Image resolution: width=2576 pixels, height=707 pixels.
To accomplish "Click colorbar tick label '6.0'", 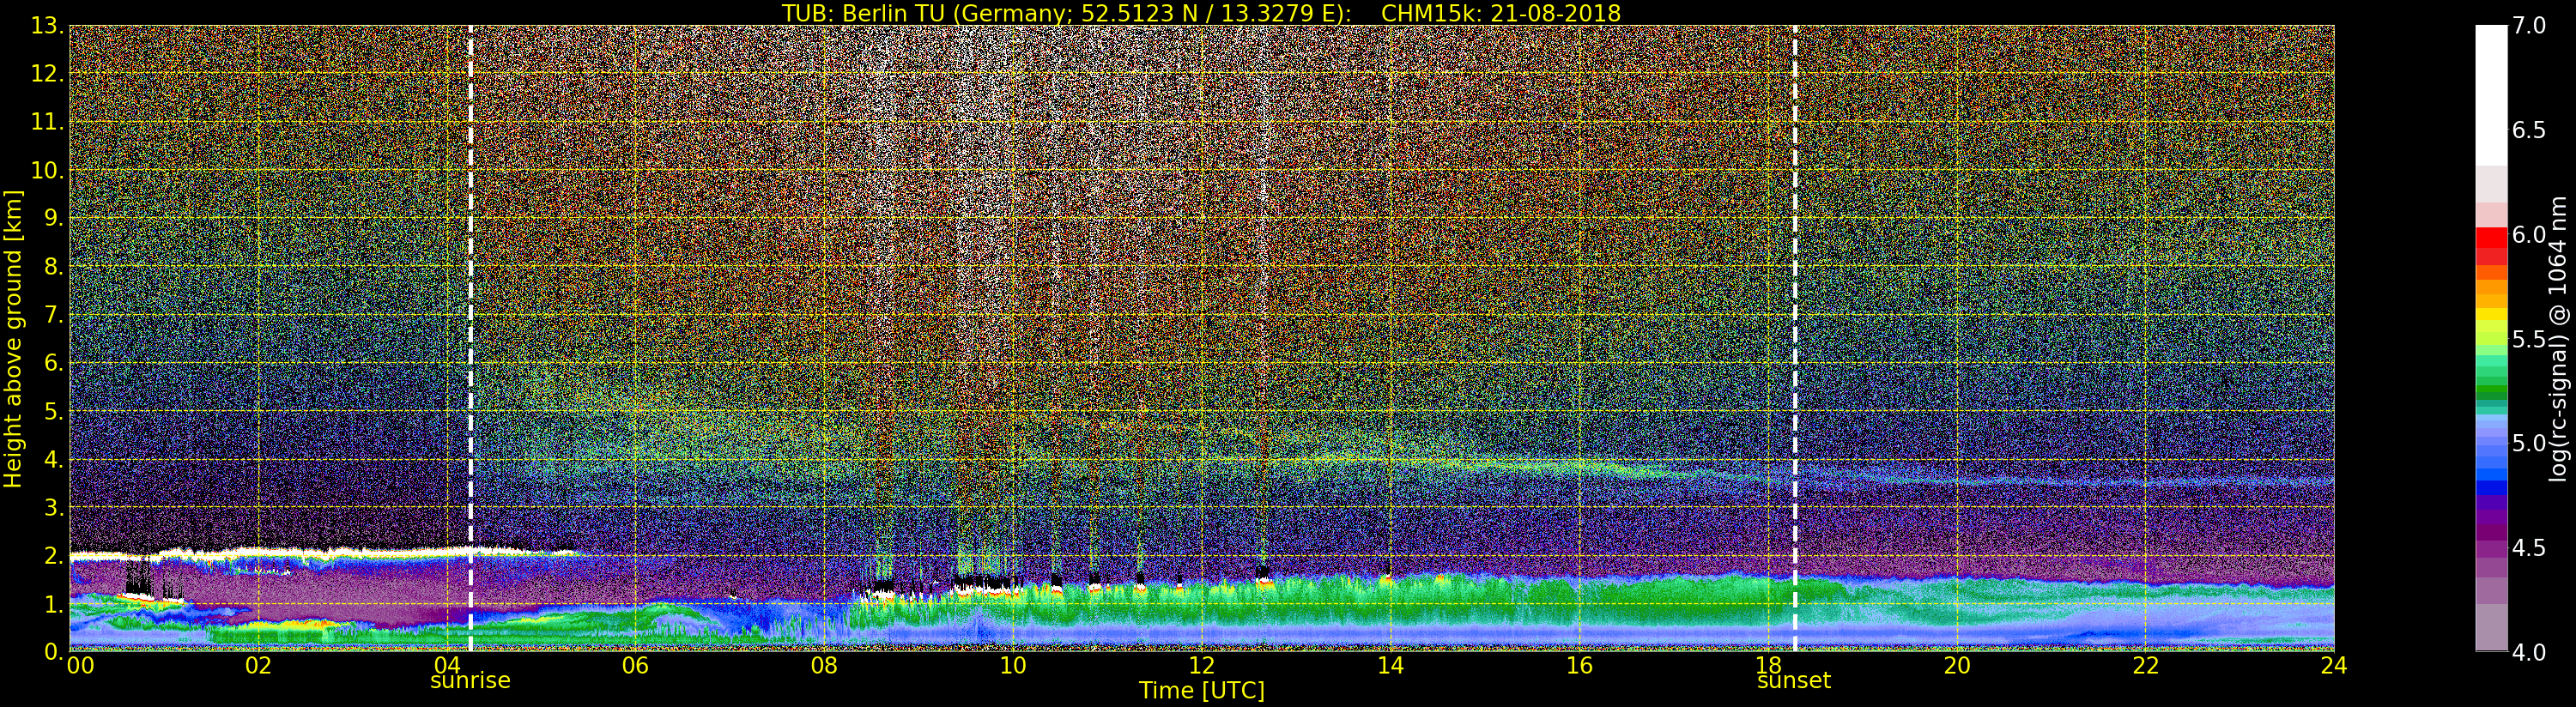I will coord(2529,234).
